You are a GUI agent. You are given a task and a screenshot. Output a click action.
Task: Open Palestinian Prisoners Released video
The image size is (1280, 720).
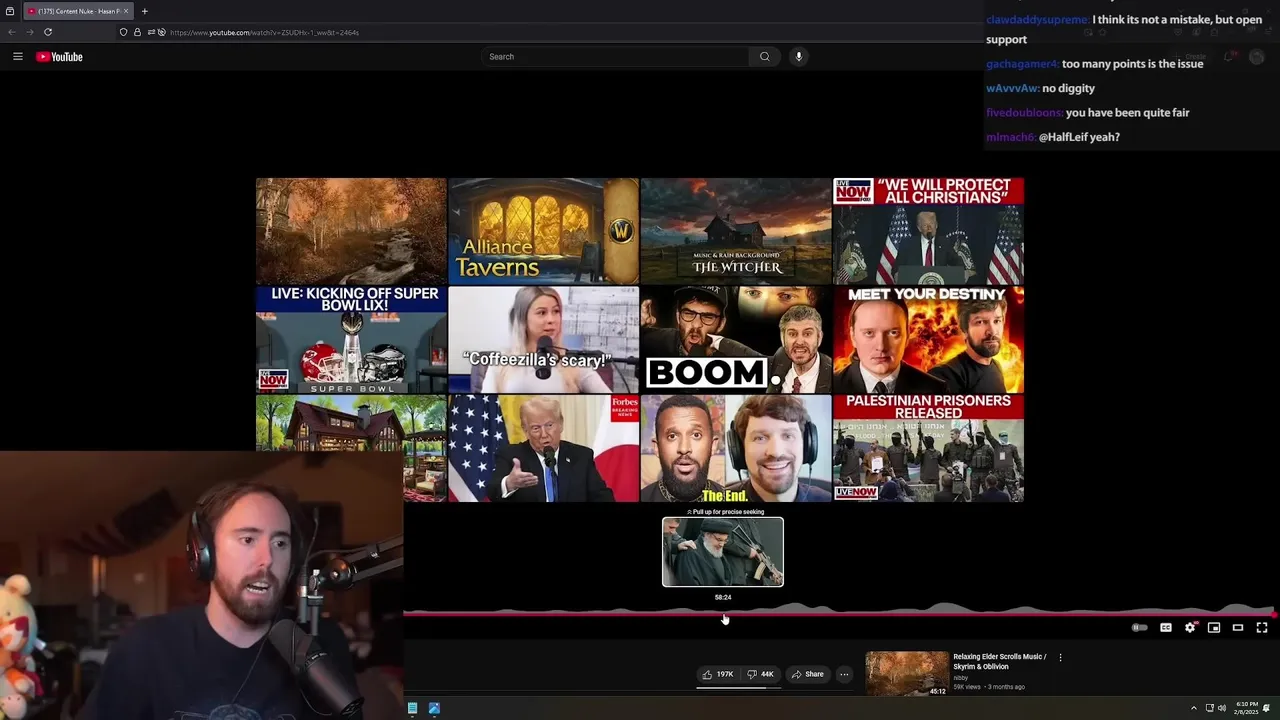[928, 447]
